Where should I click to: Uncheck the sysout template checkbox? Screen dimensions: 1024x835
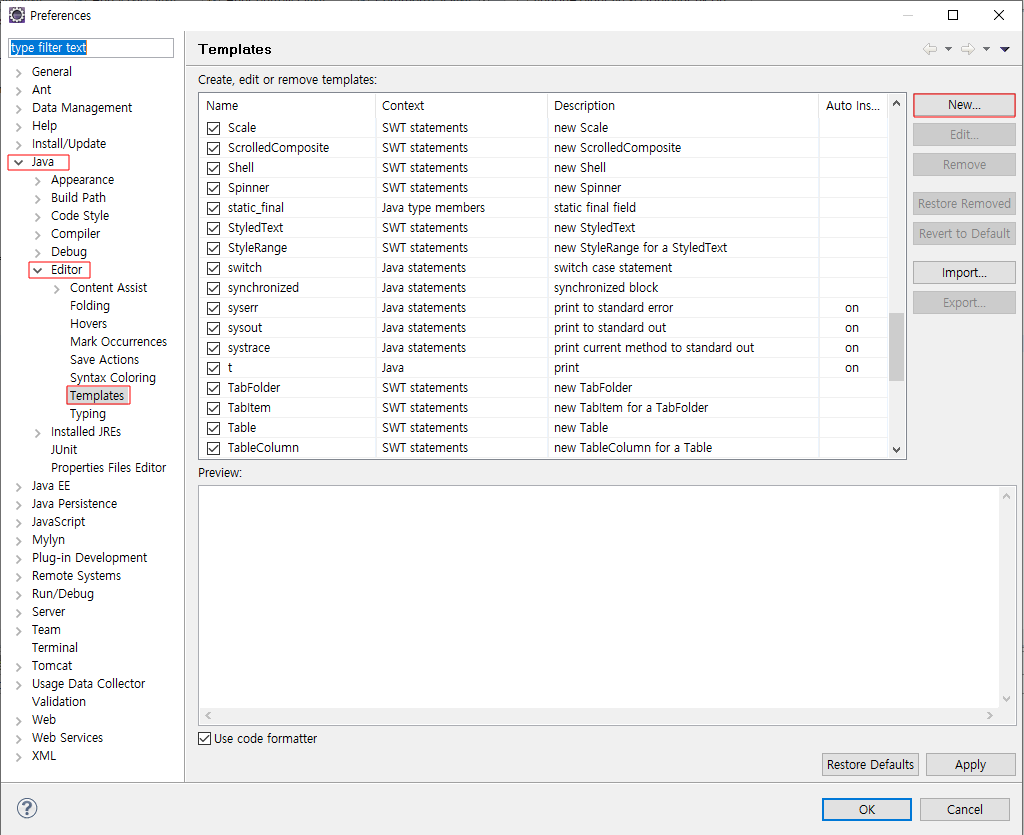coord(214,328)
